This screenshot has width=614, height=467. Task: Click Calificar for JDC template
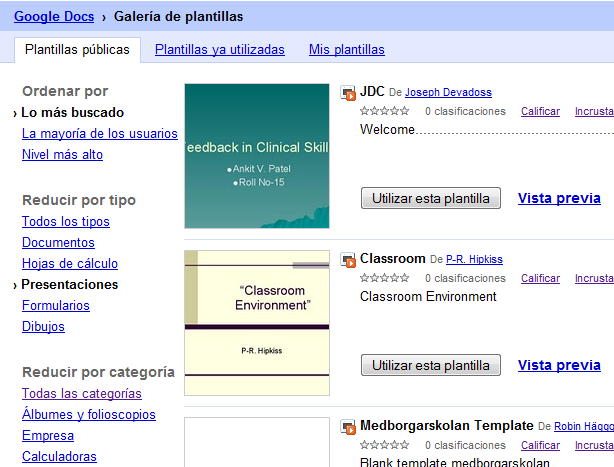pyautogui.click(x=540, y=112)
